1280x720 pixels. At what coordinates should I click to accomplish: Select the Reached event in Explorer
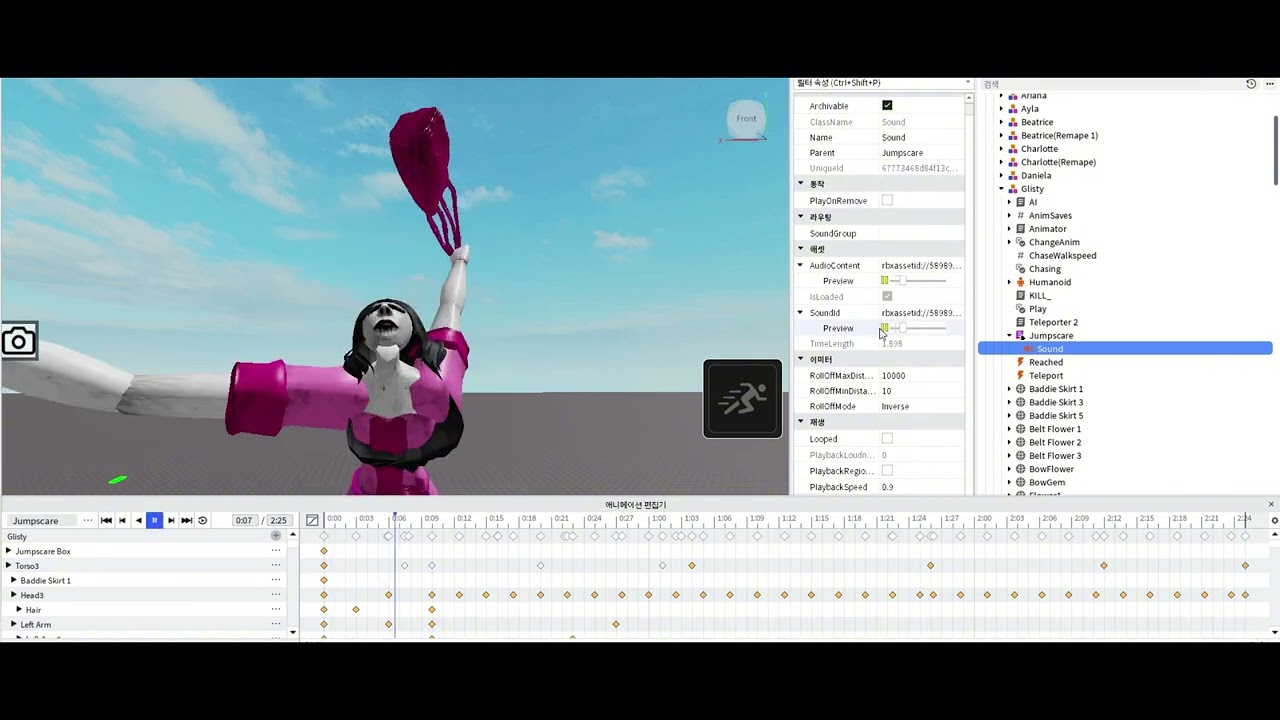coord(1045,362)
